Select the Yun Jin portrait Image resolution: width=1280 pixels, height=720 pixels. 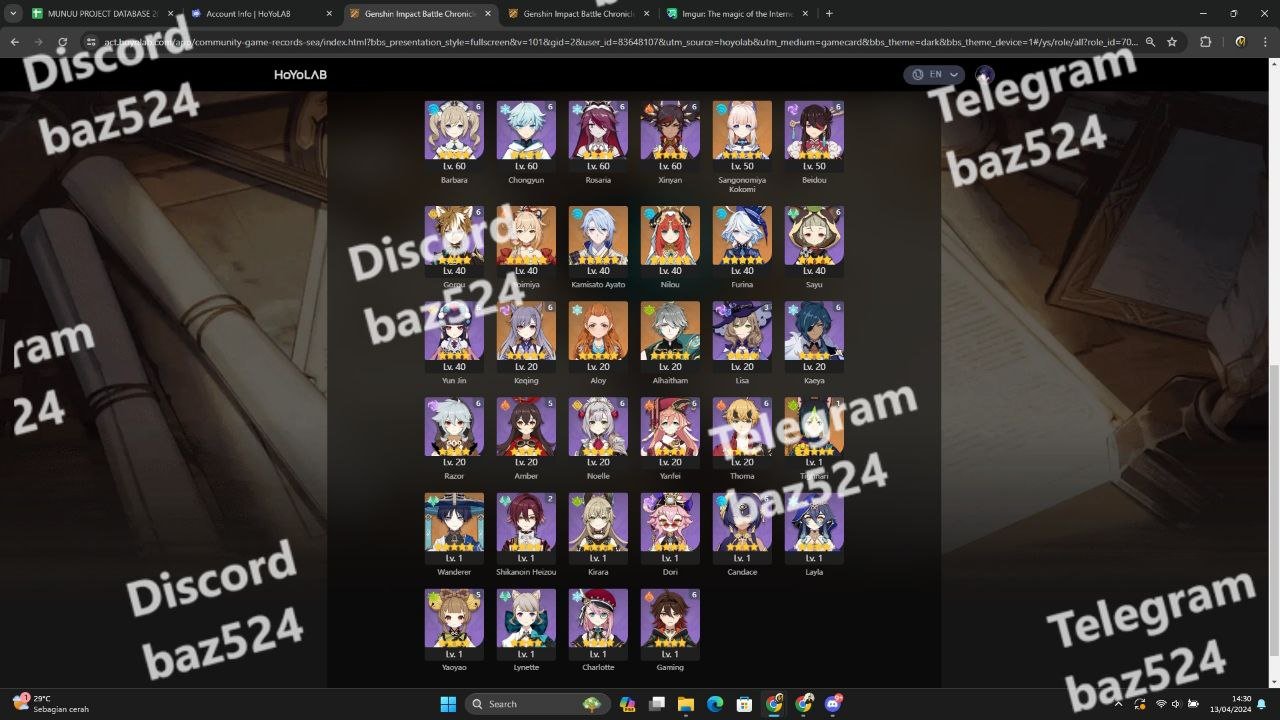click(x=454, y=338)
